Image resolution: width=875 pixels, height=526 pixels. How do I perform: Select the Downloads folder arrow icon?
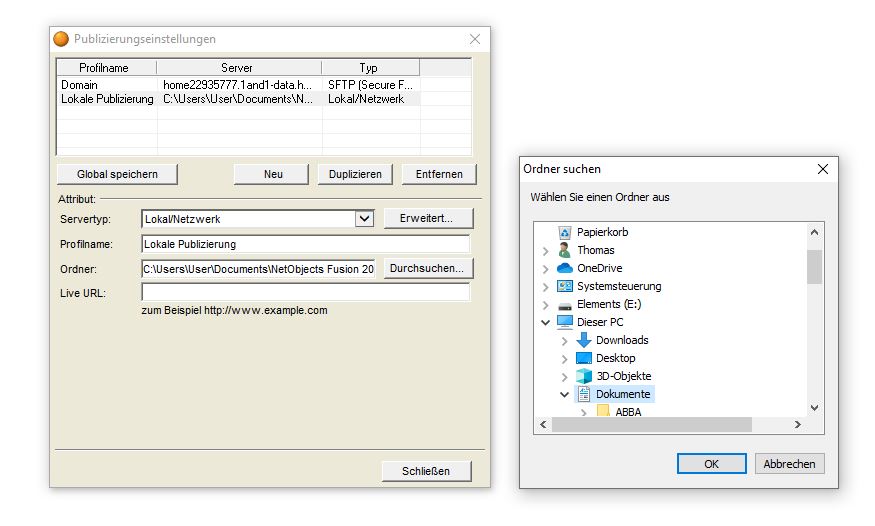pos(584,340)
